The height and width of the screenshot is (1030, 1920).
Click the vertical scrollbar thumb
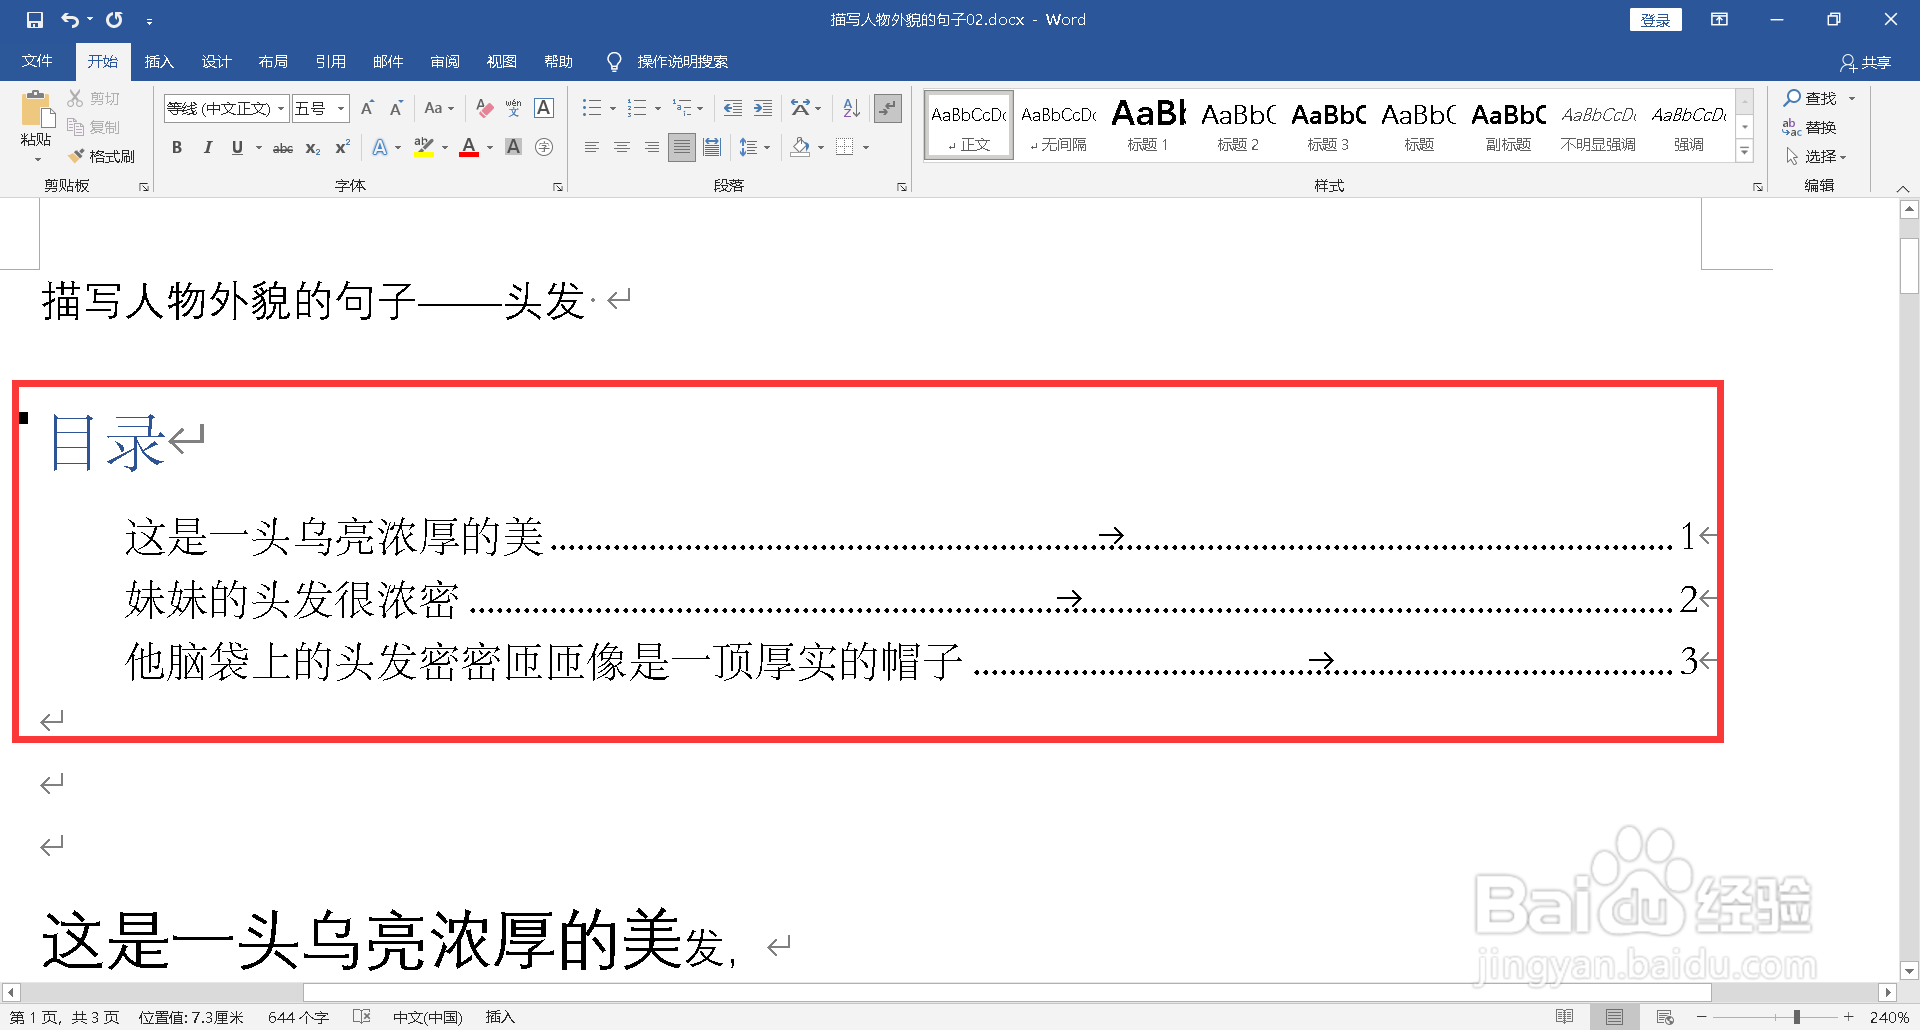point(1909,265)
